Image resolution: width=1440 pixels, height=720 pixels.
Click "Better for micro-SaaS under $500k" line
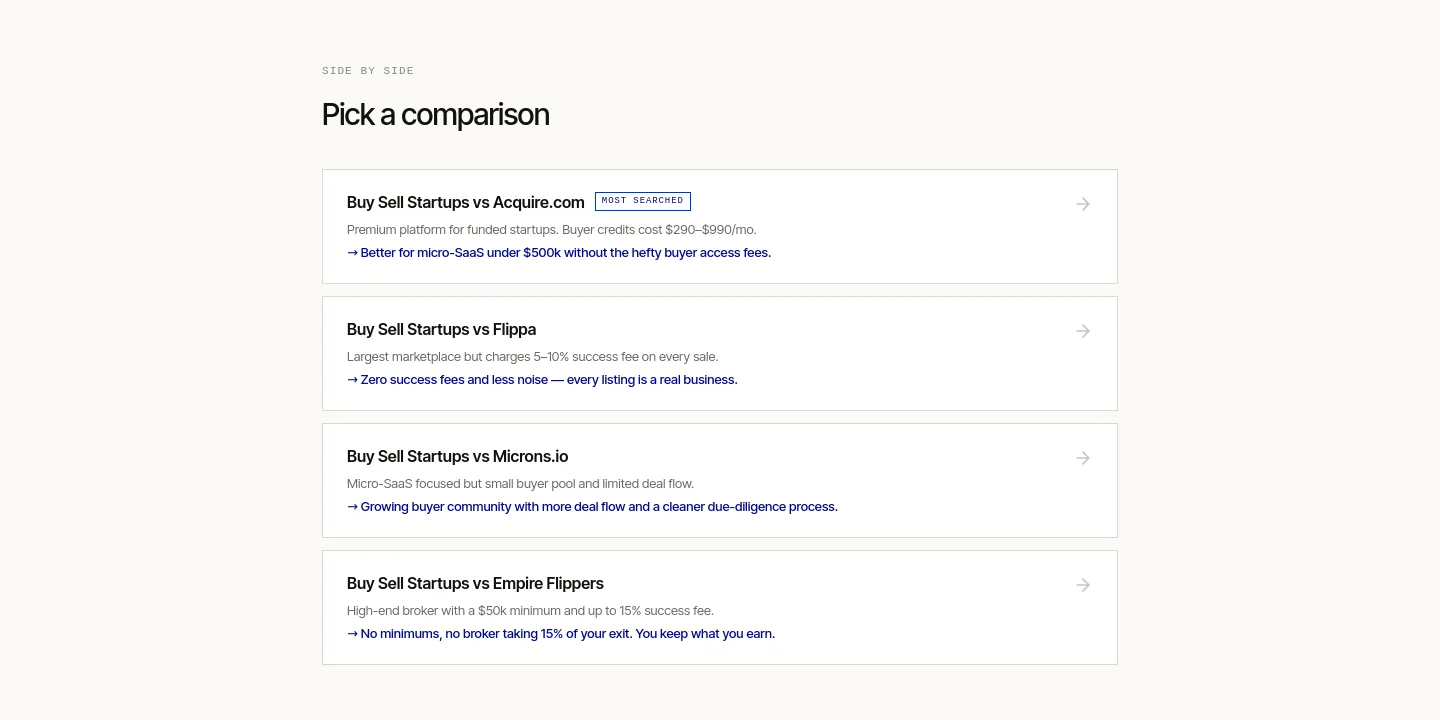[x=559, y=253]
